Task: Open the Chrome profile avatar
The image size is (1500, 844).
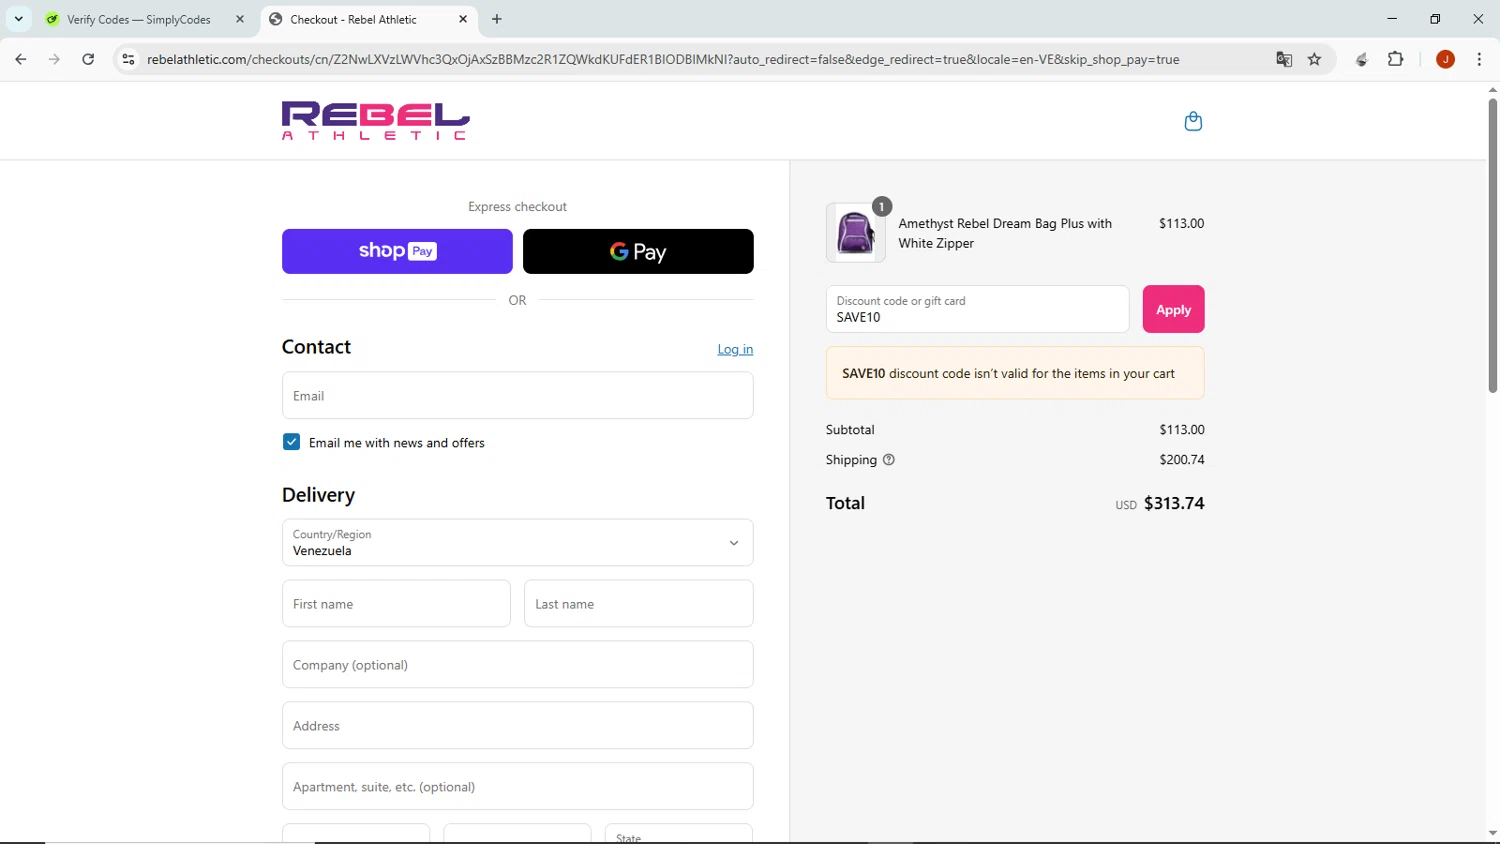Action: (x=1445, y=59)
